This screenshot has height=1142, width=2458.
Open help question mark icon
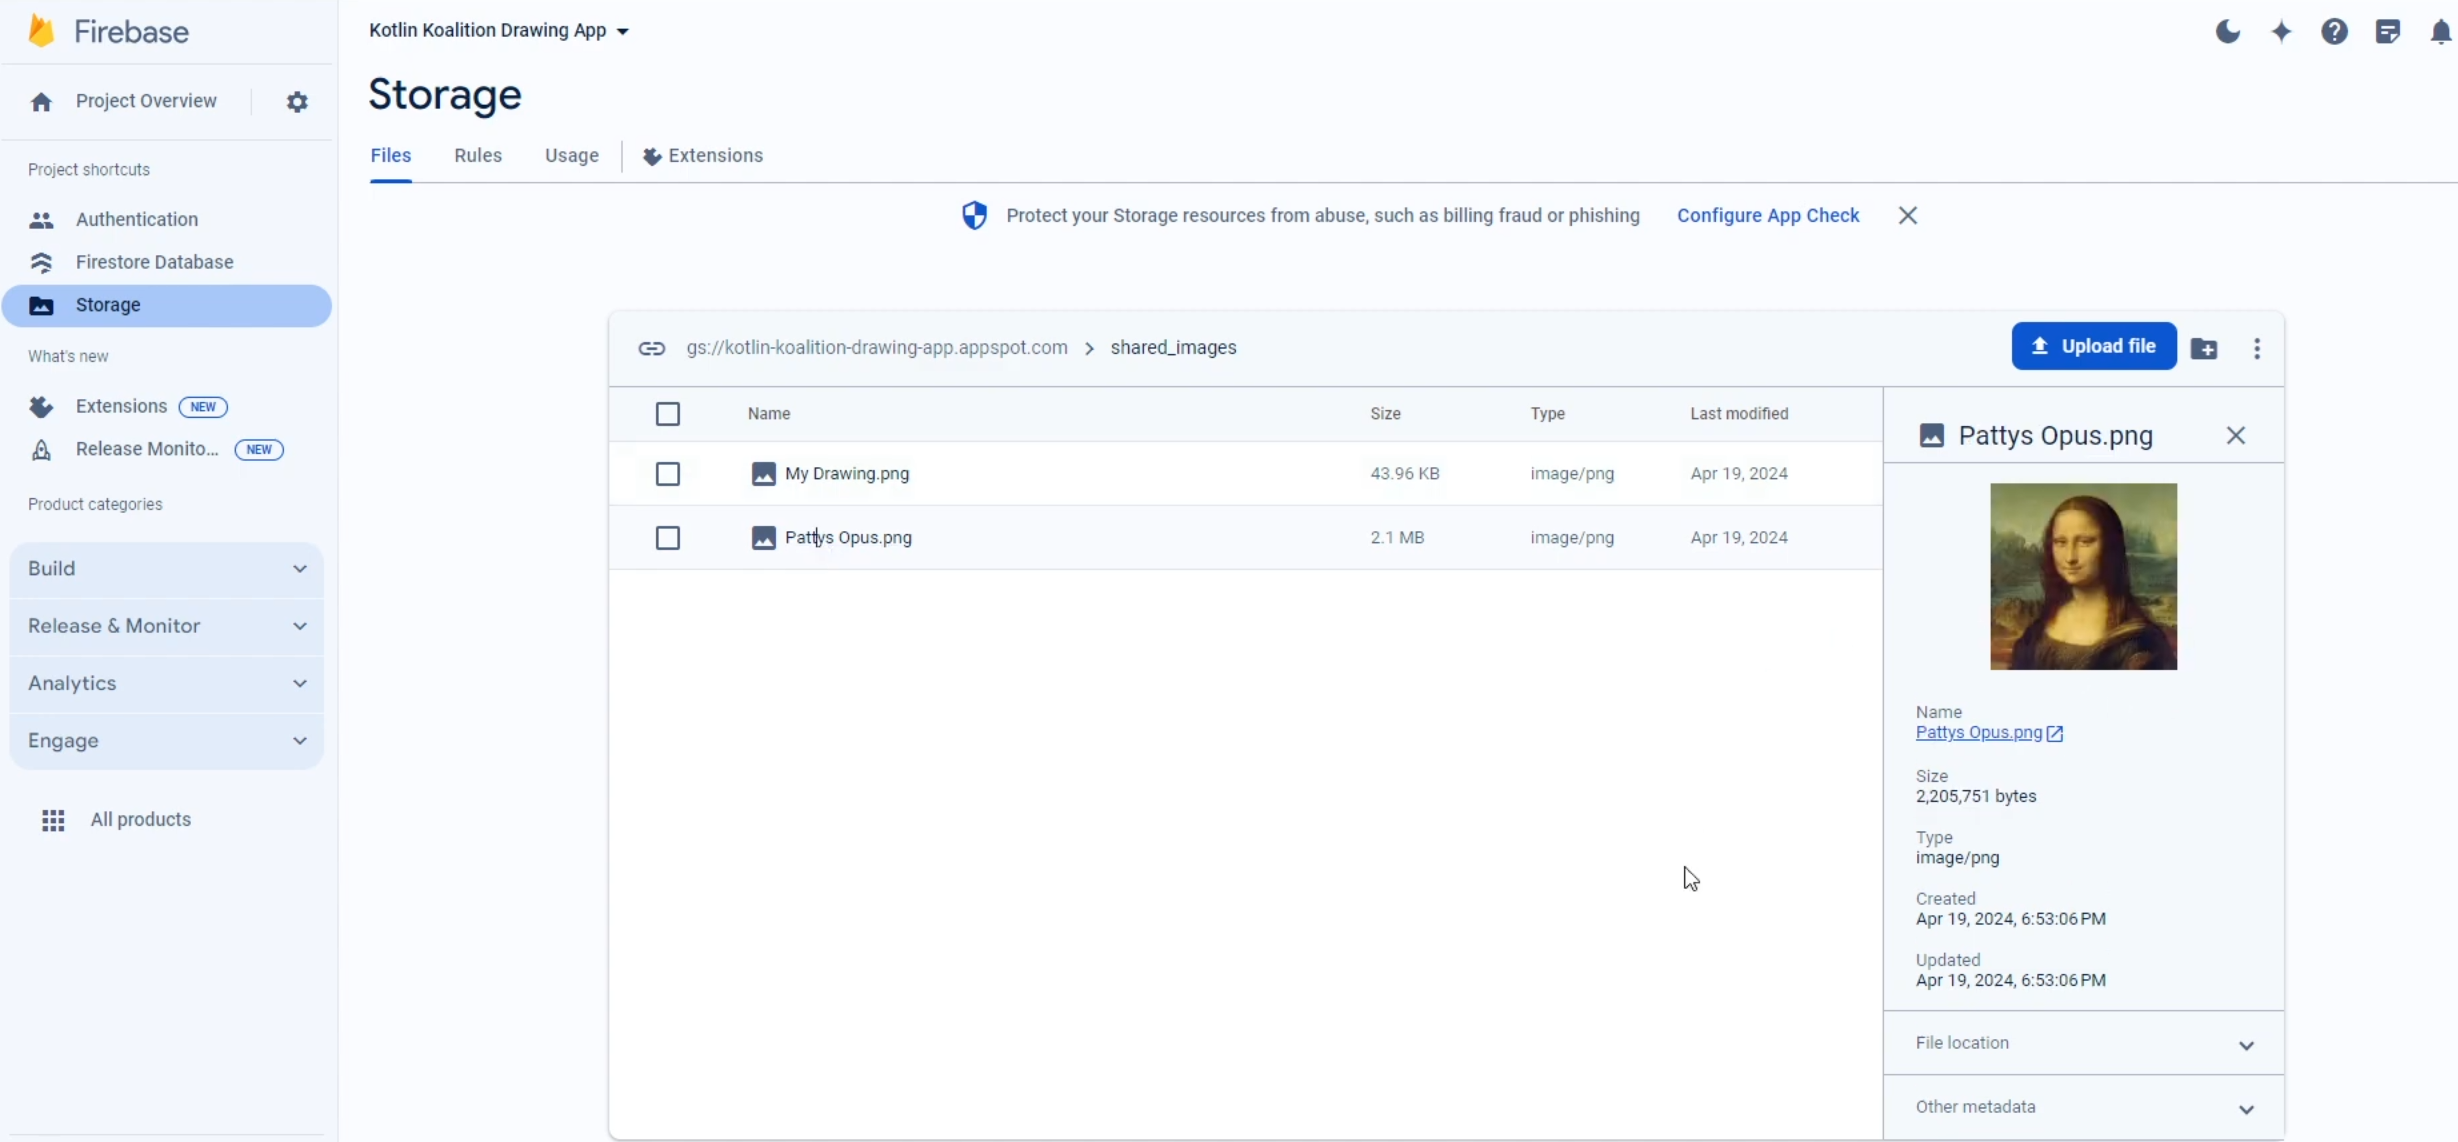click(2334, 32)
